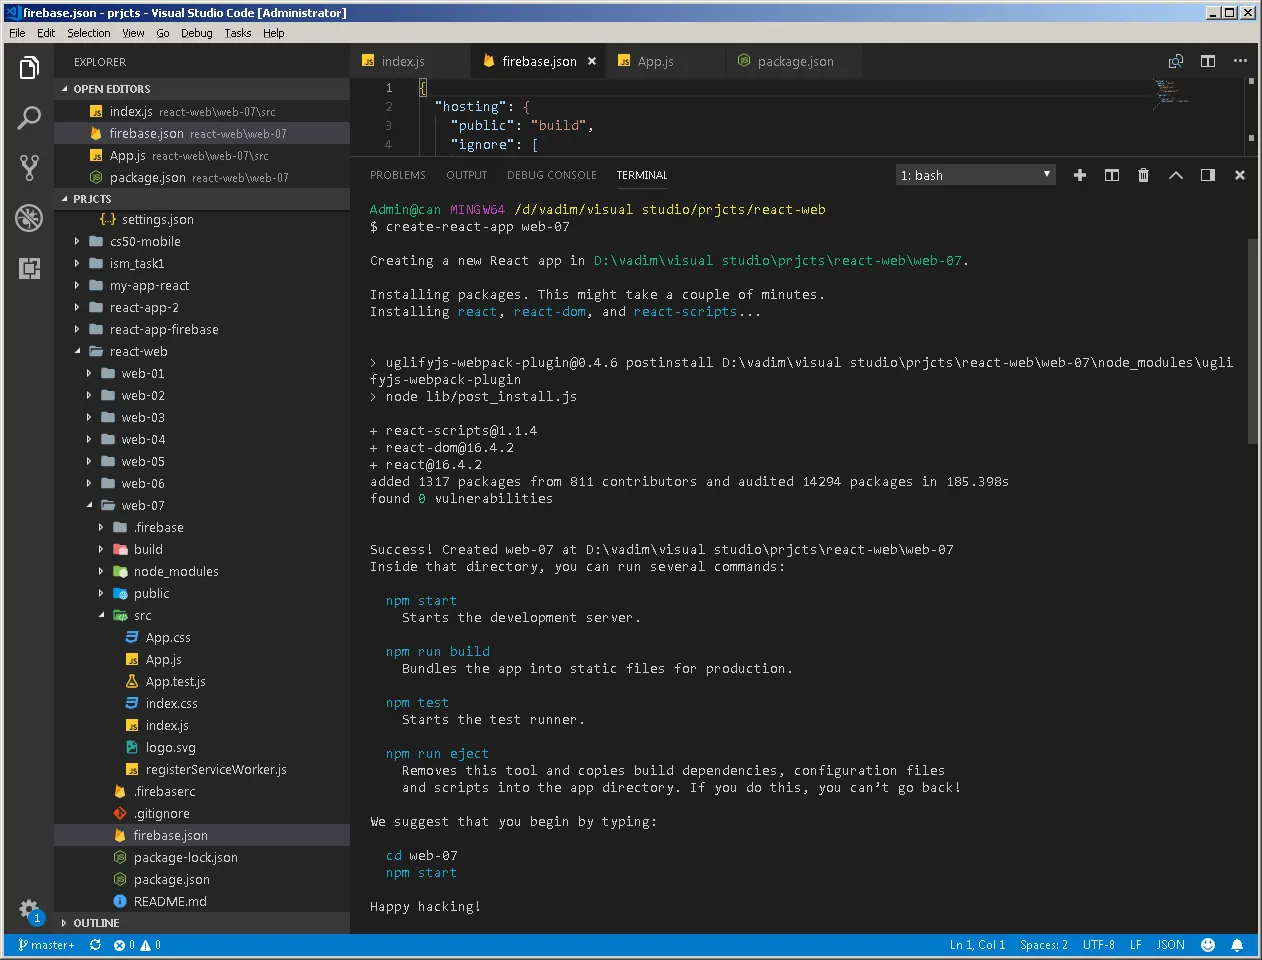Open the Search view in activity bar
This screenshot has width=1262, height=960.
[x=29, y=118]
